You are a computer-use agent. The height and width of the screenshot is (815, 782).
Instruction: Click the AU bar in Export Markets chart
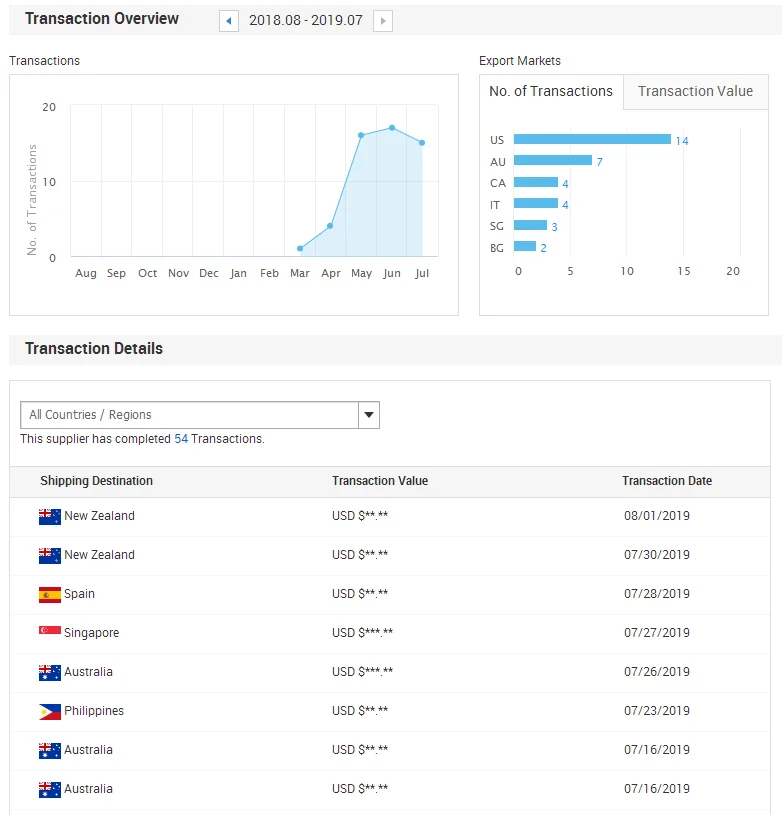553,161
